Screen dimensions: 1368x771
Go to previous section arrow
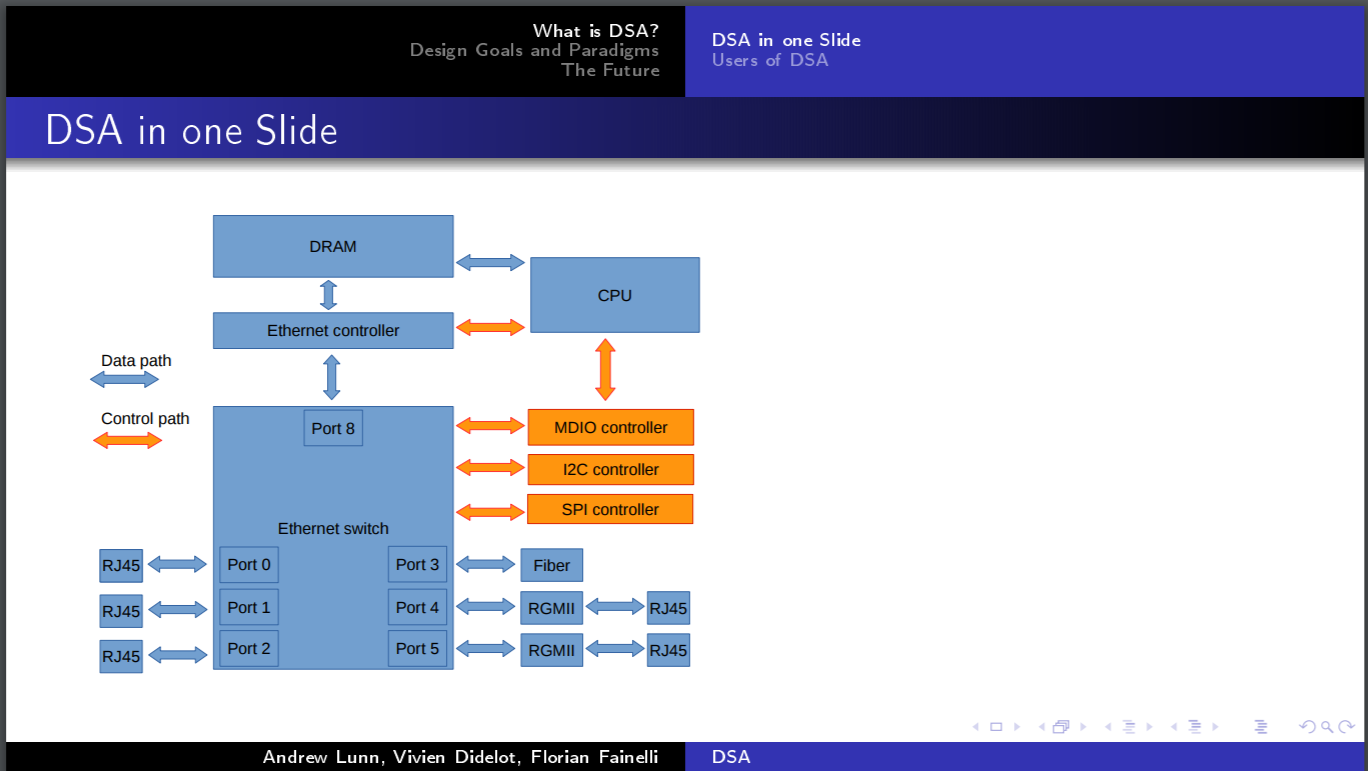click(1174, 727)
